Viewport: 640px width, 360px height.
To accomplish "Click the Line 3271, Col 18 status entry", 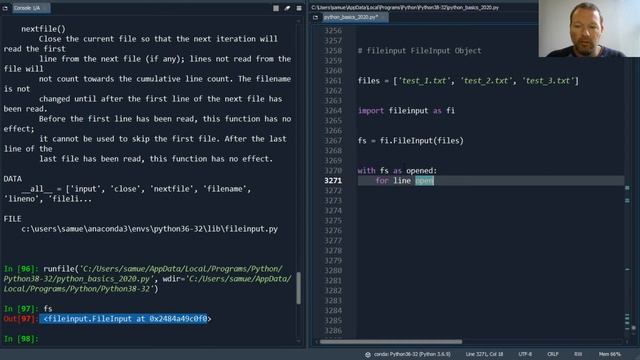I will point(484,354).
